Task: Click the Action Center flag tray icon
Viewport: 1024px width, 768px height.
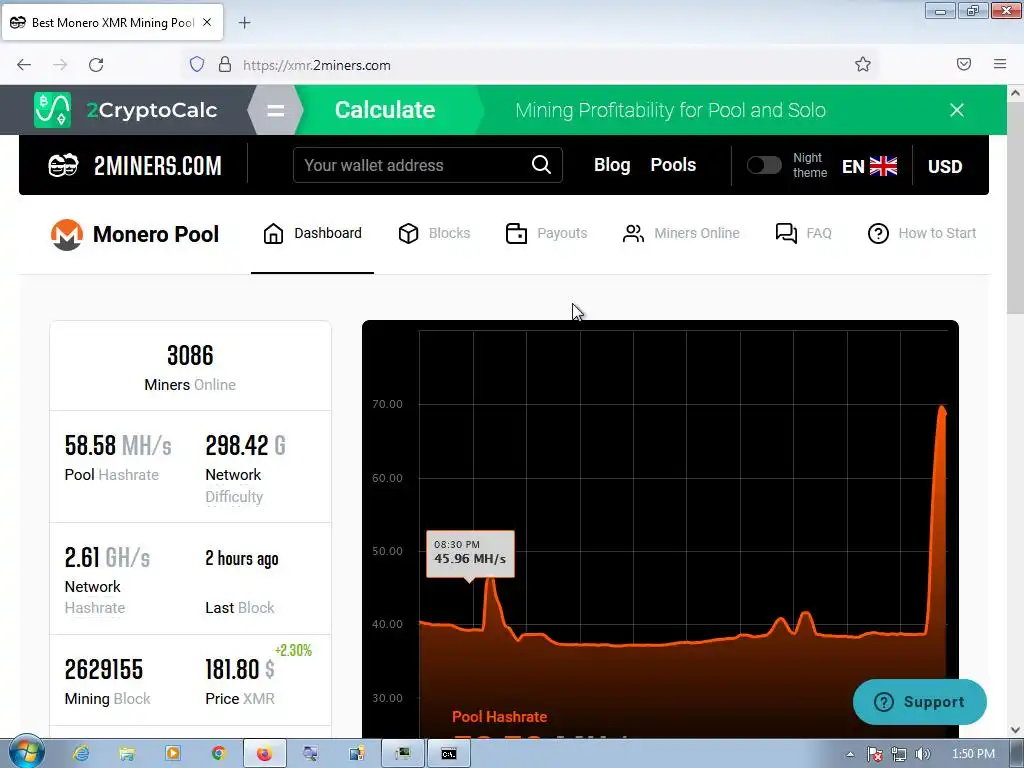Action: click(875, 754)
